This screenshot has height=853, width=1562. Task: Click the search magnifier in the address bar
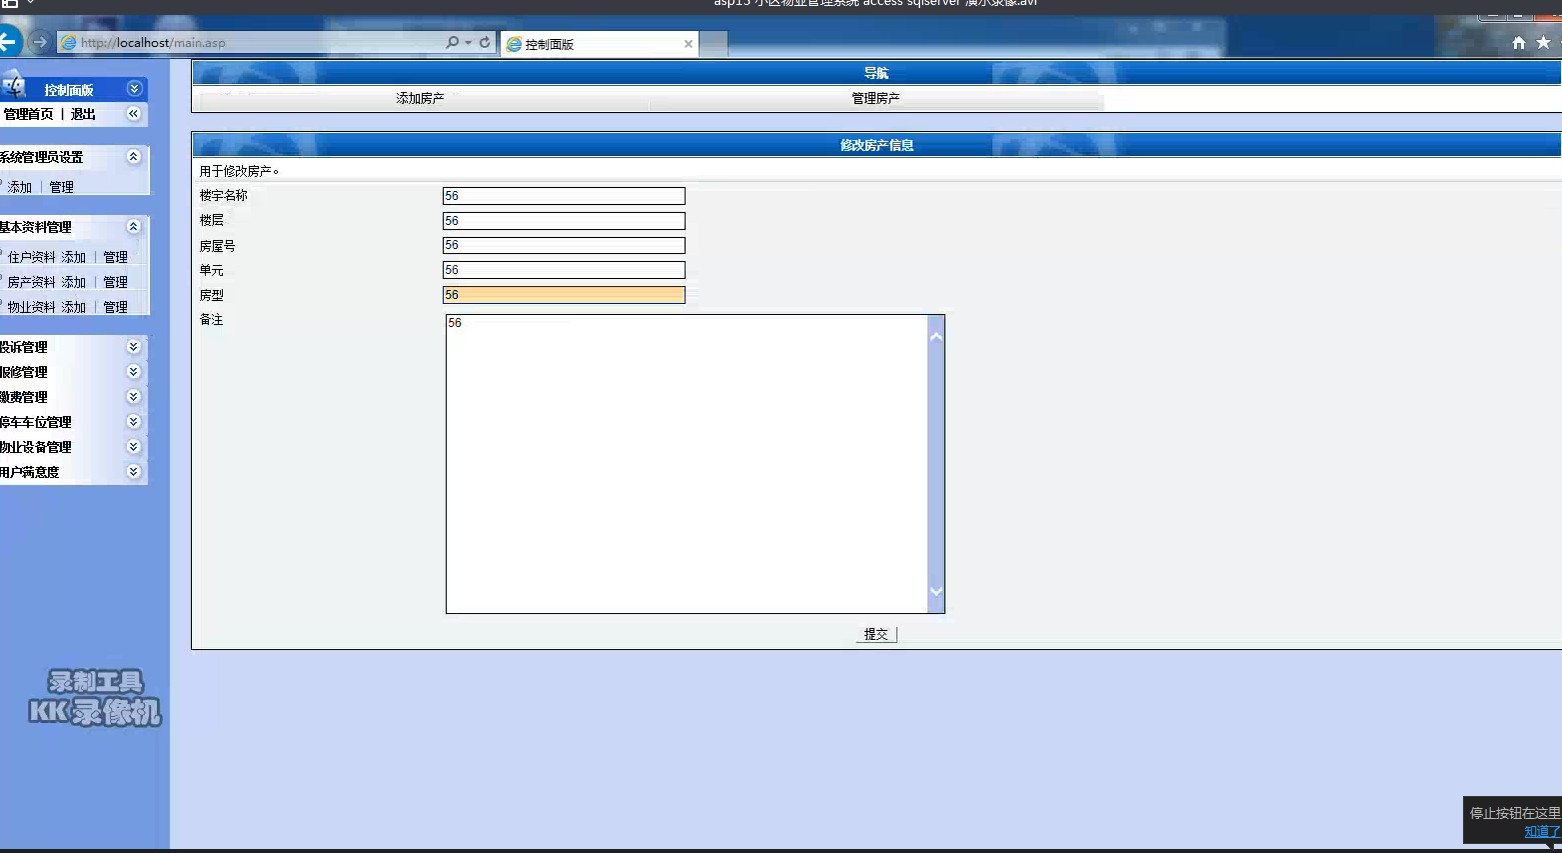(453, 42)
